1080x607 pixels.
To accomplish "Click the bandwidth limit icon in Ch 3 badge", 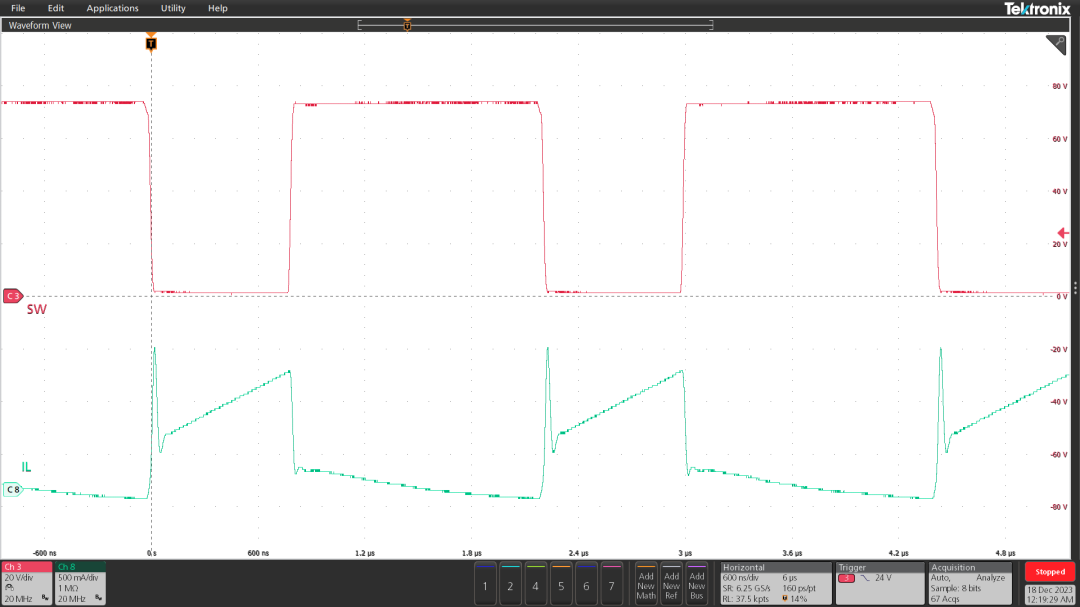I will pos(45,599).
